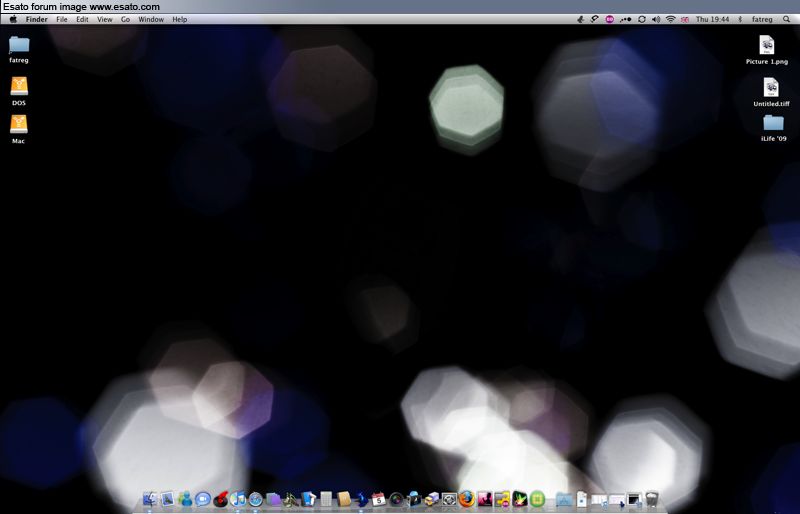Launch iChat from the dock

203,499
